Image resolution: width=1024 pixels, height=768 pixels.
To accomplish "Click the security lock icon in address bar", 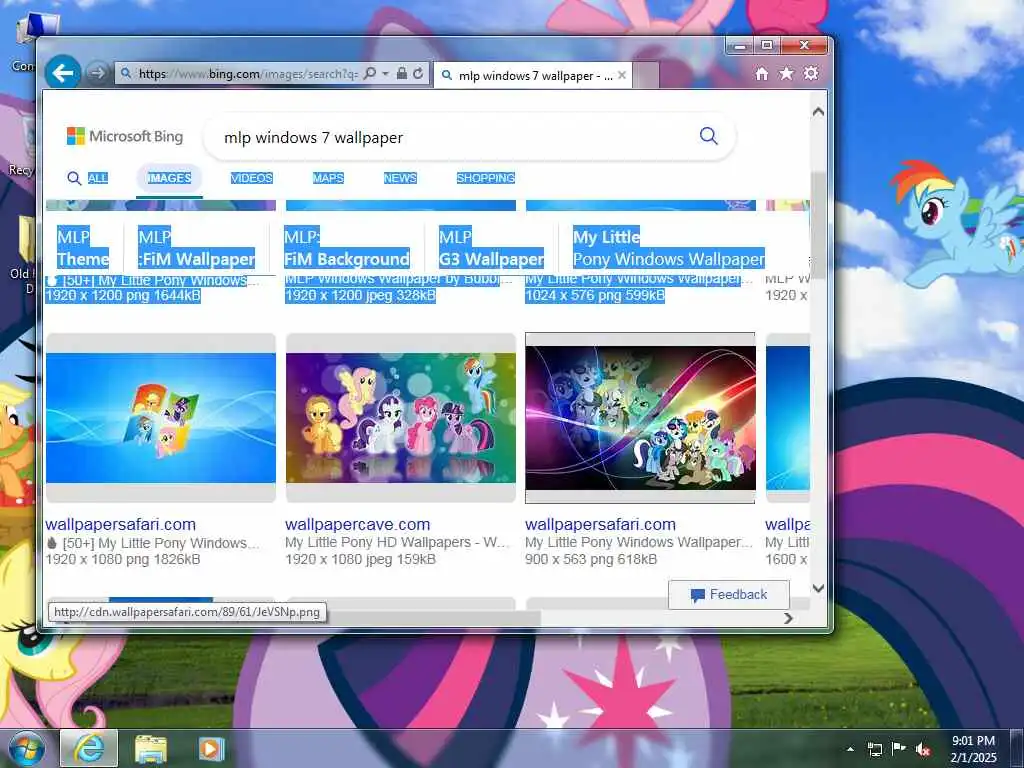I will pyautogui.click(x=402, y=74).
